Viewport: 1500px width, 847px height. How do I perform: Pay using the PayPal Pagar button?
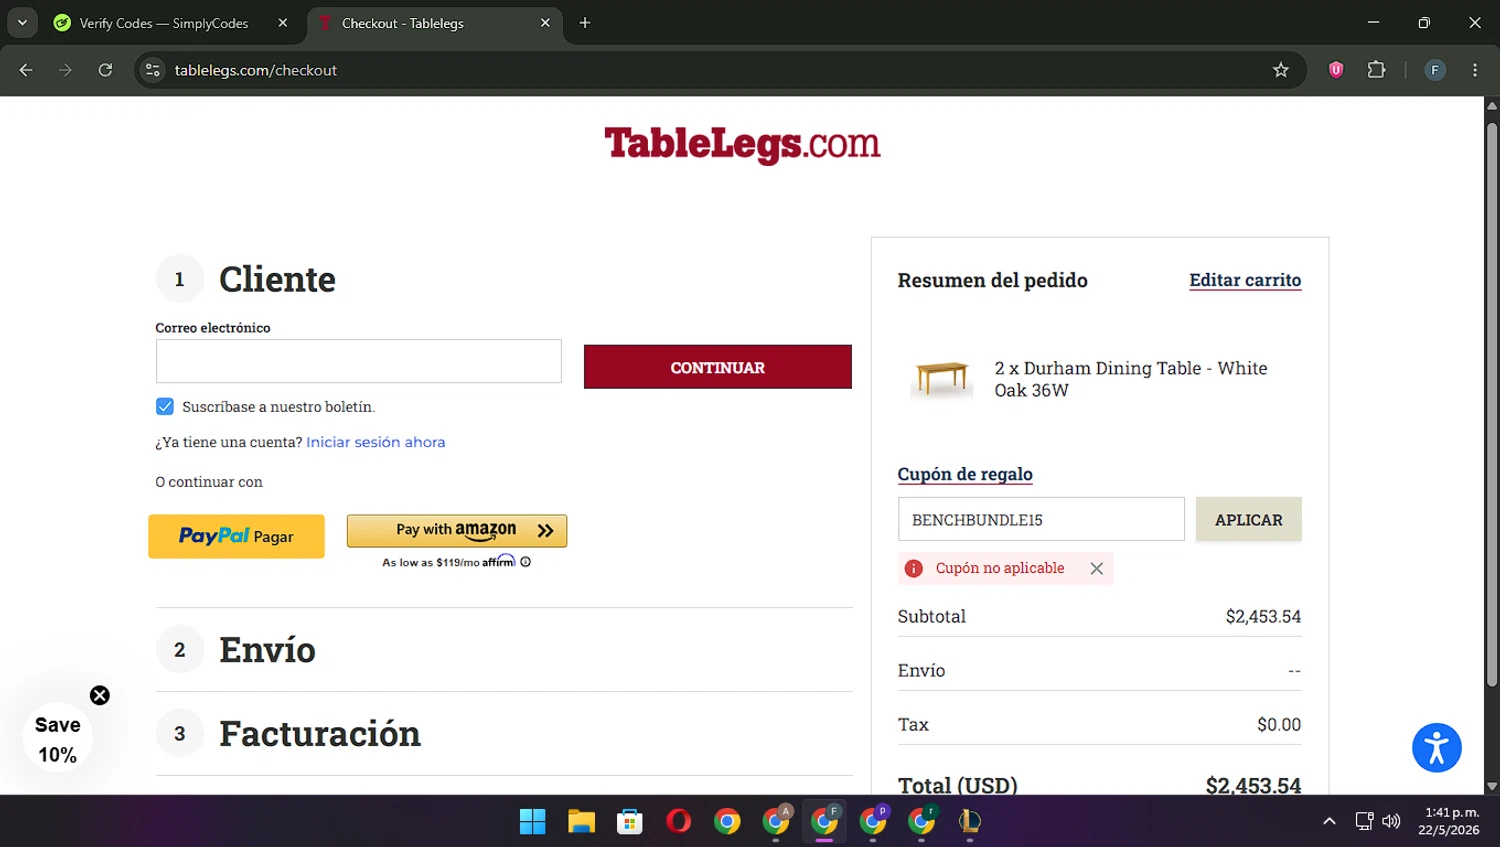(x=236, y=536)
